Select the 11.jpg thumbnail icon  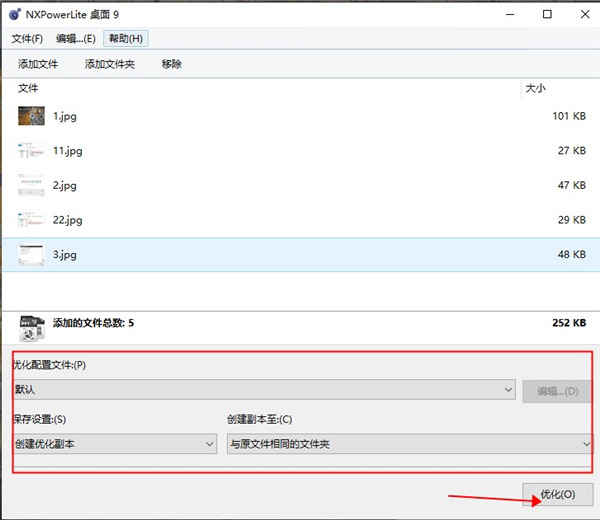click(x=31, y=150)
